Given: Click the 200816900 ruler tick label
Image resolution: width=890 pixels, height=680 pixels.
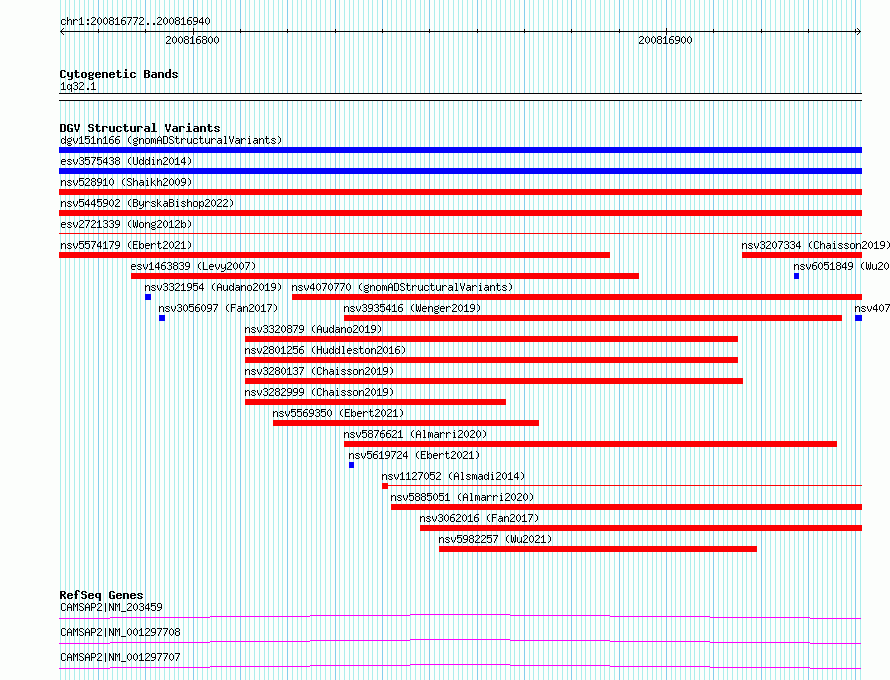Looking at the screenshot, I should [665, 40].
